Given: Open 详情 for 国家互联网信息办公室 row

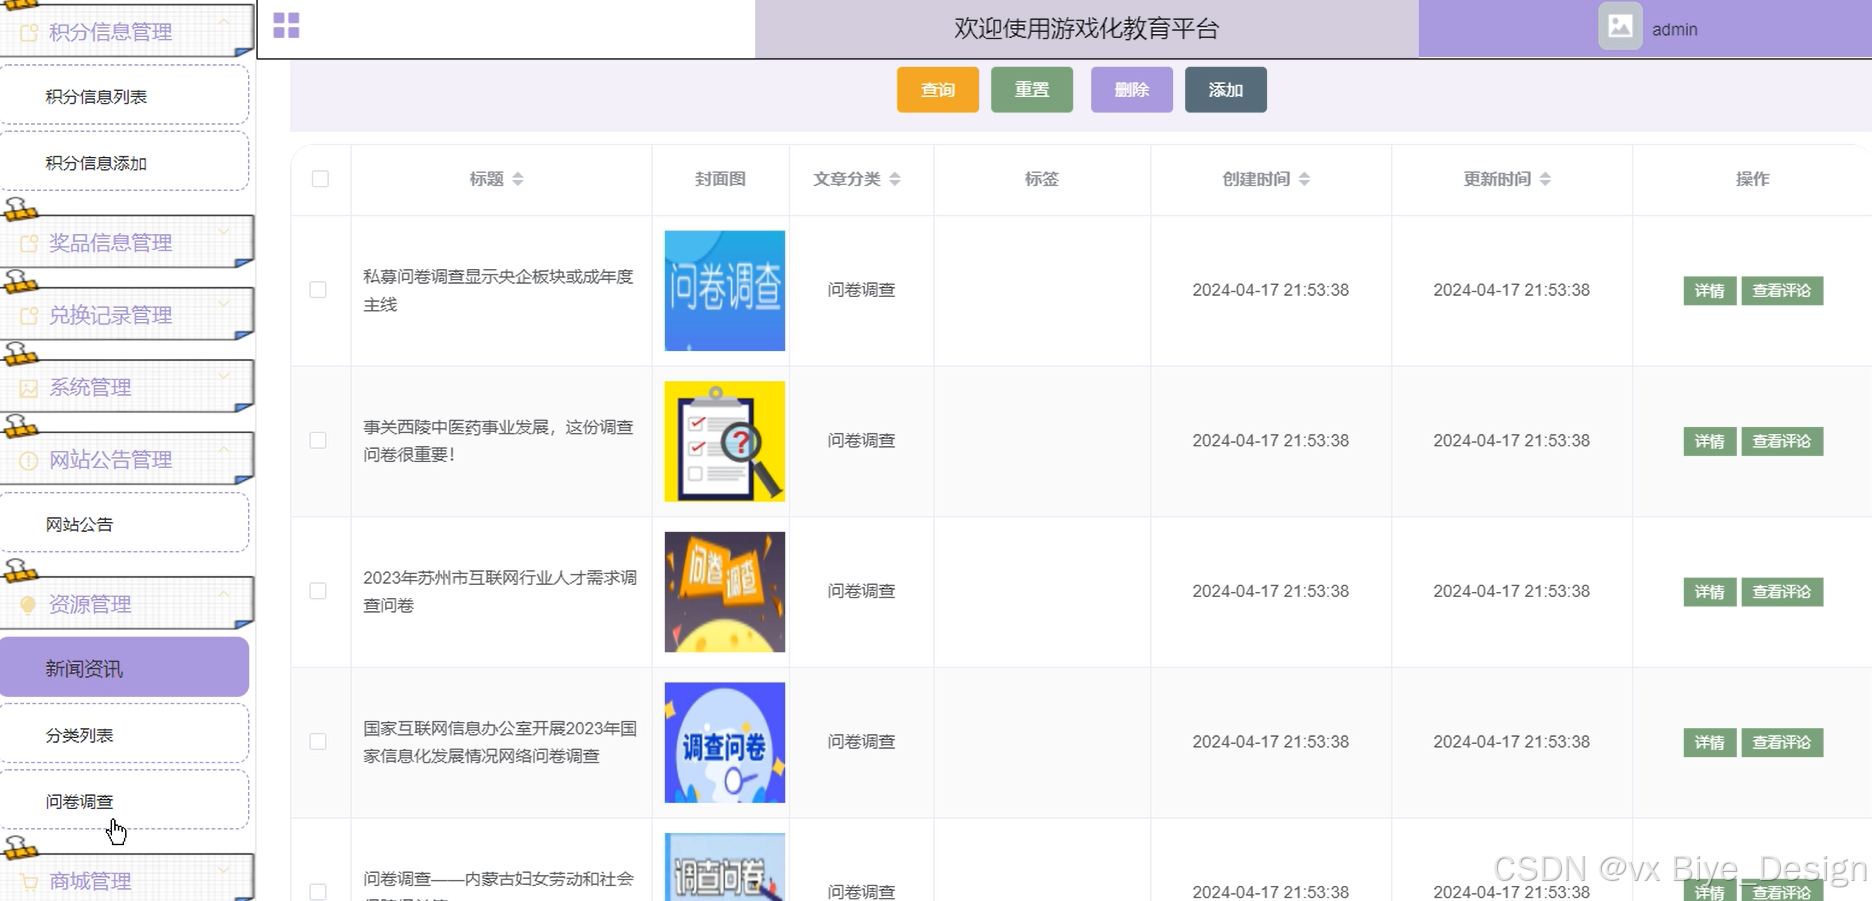Looking at the screenshot, I should coord(1709,742).
